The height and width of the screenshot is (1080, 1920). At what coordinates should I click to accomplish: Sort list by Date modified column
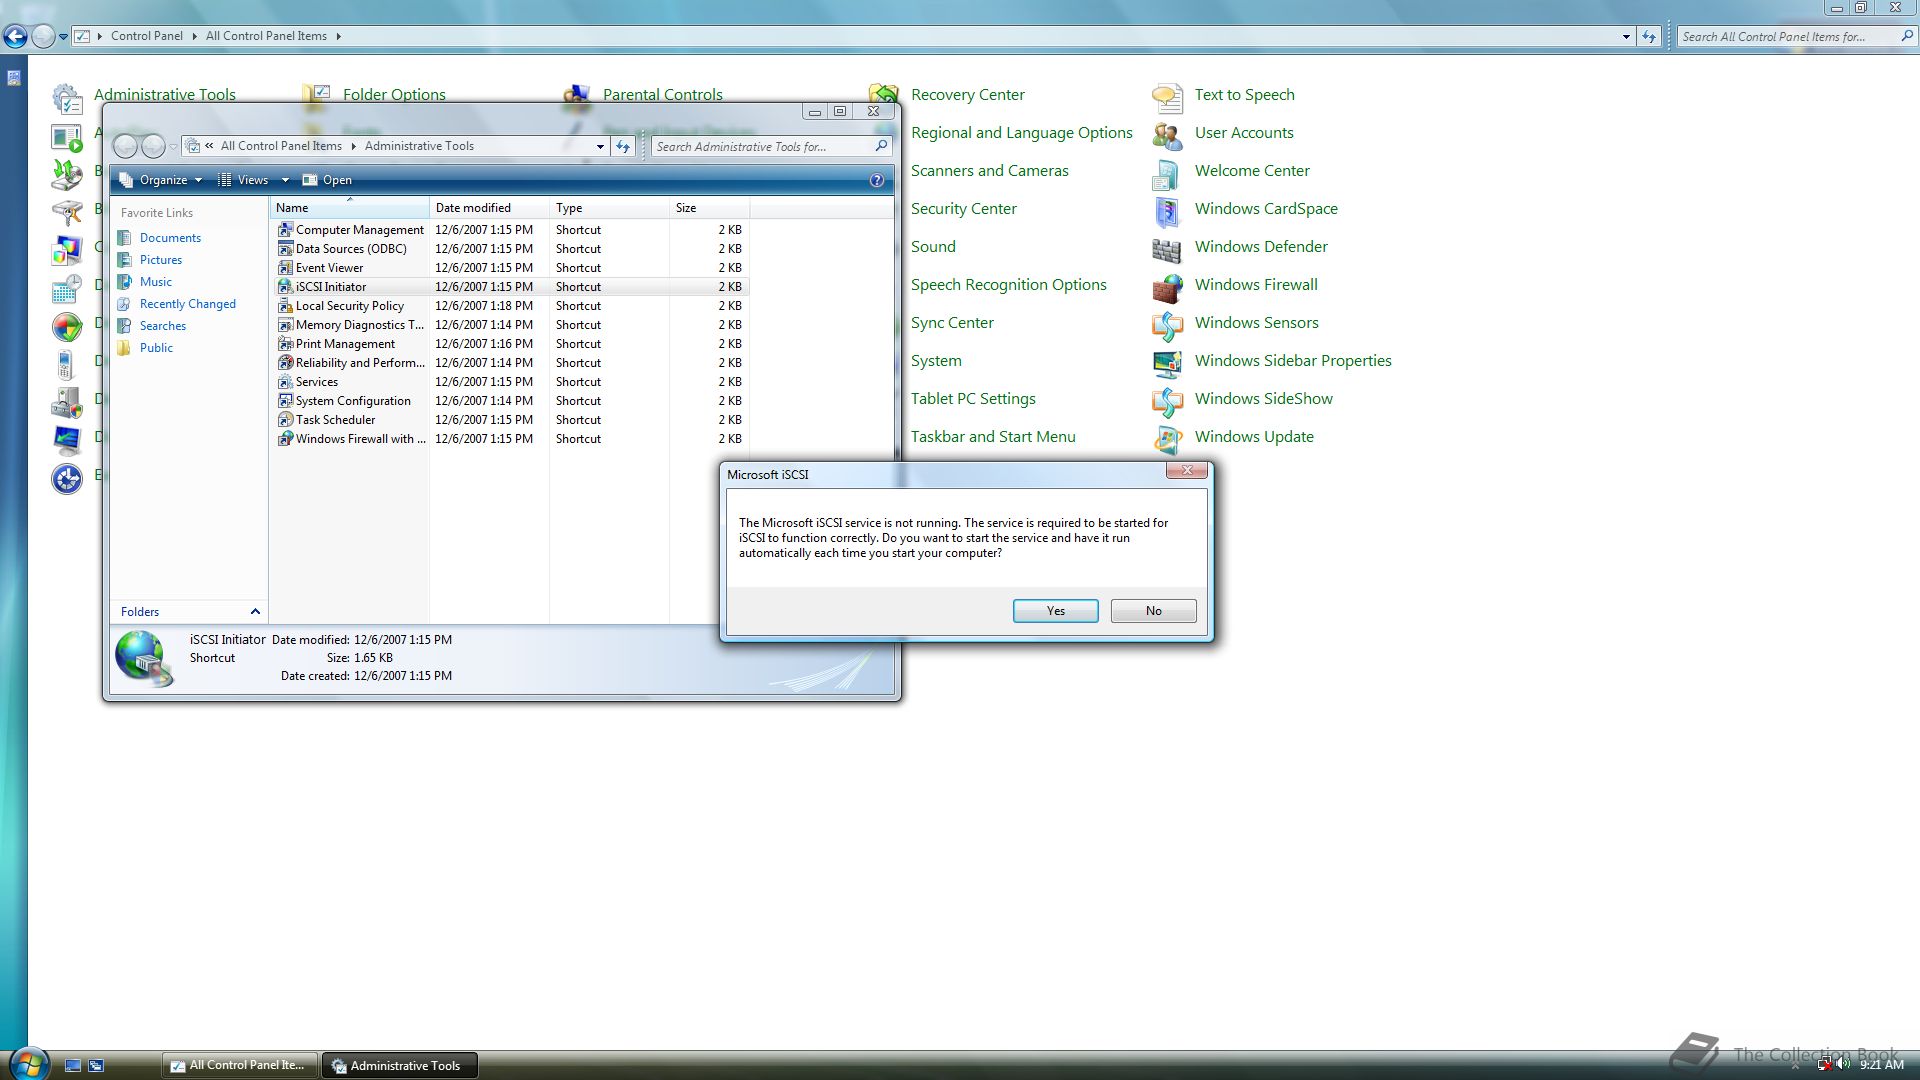click(489, 208)
